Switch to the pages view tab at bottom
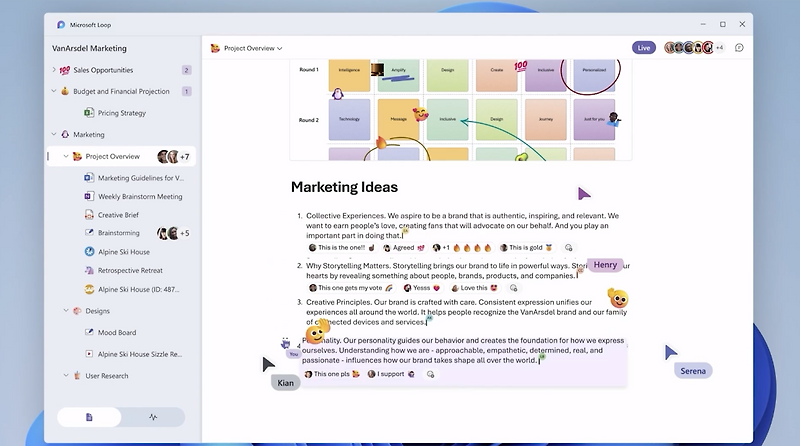 (89, 417)
